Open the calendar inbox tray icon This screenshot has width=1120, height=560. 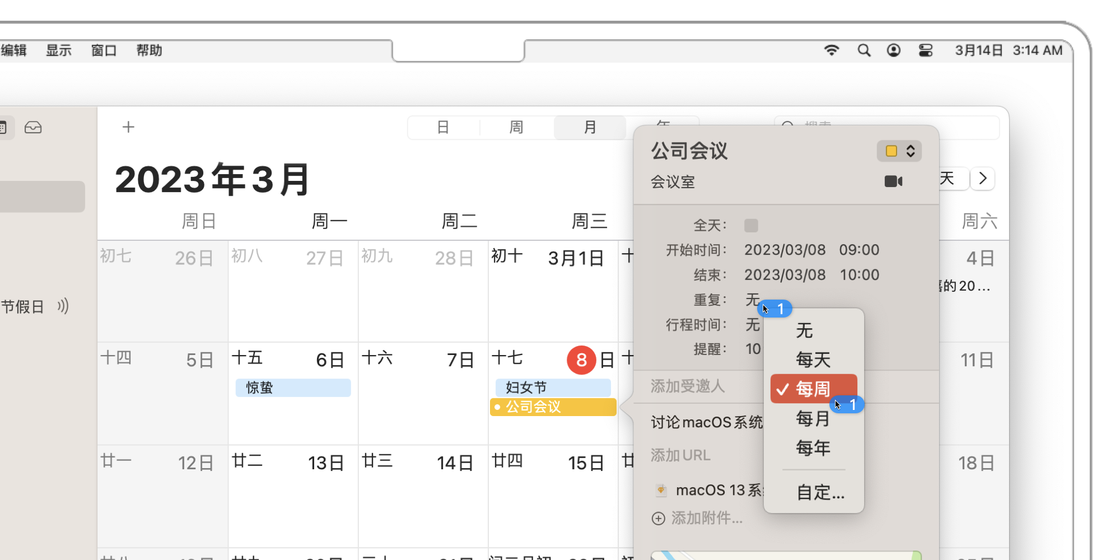click(x=33, y=128)
